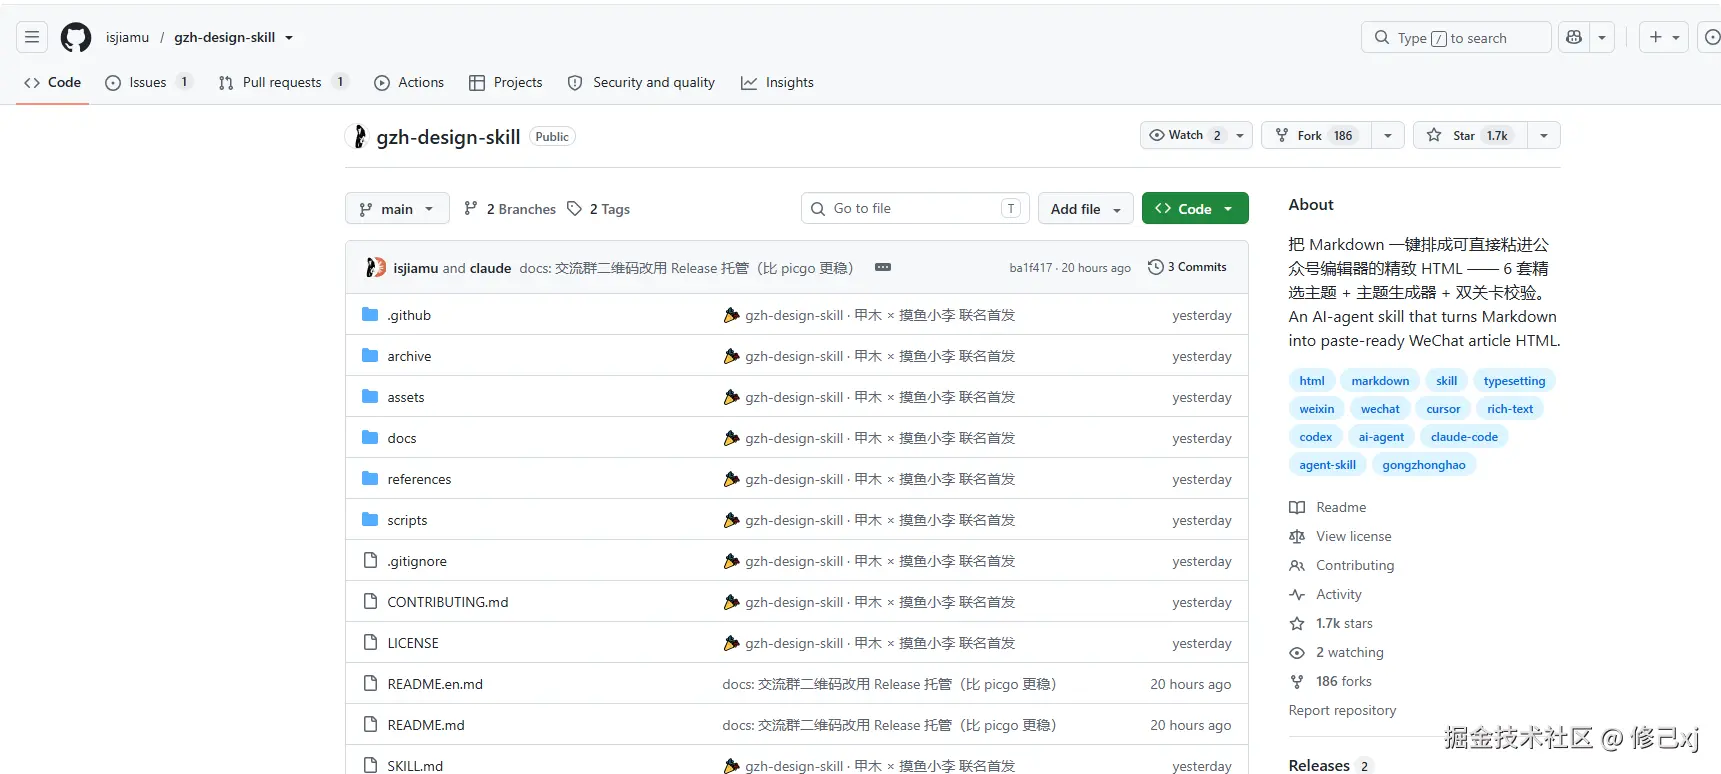Click the README.en.md file icon
The image size is (1721, 774).
370,684
